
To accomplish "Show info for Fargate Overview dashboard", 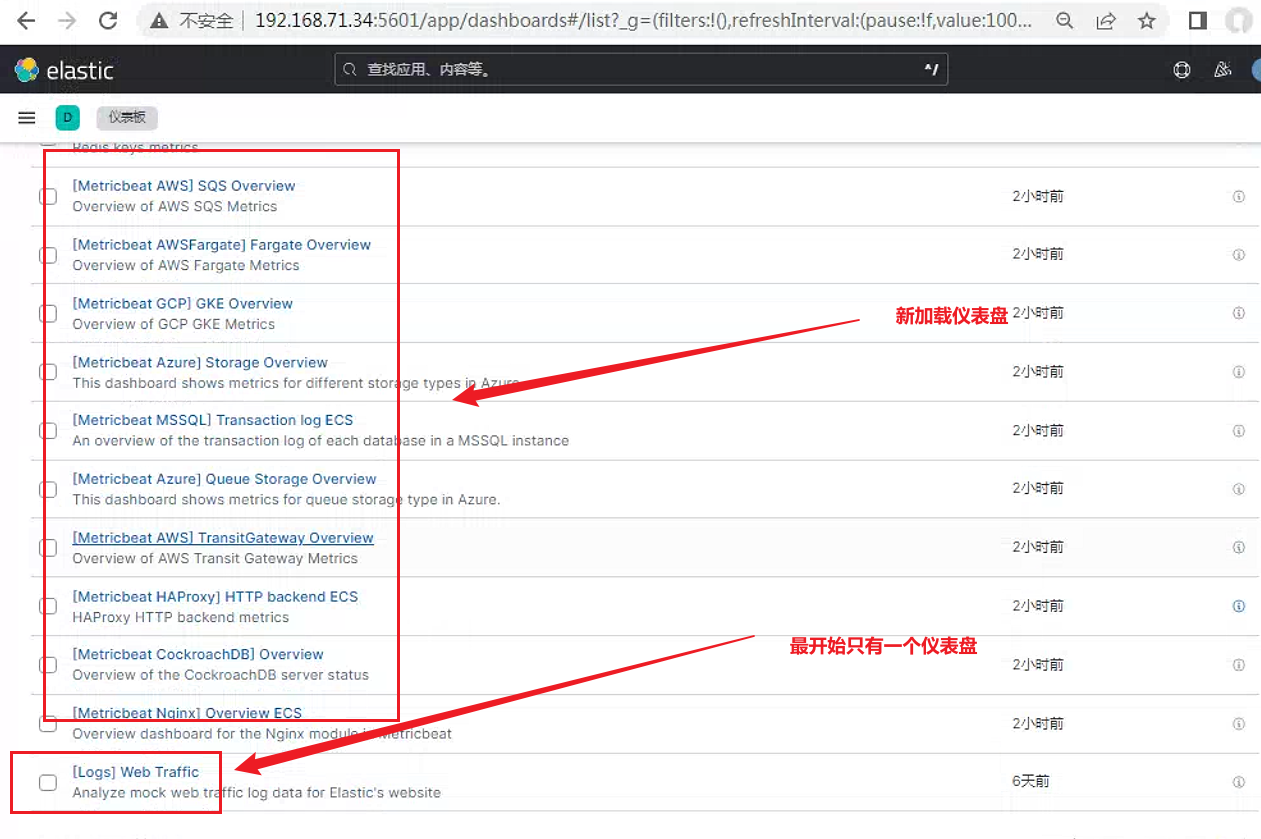I will pyautogui.click(x=1238, y=255).
